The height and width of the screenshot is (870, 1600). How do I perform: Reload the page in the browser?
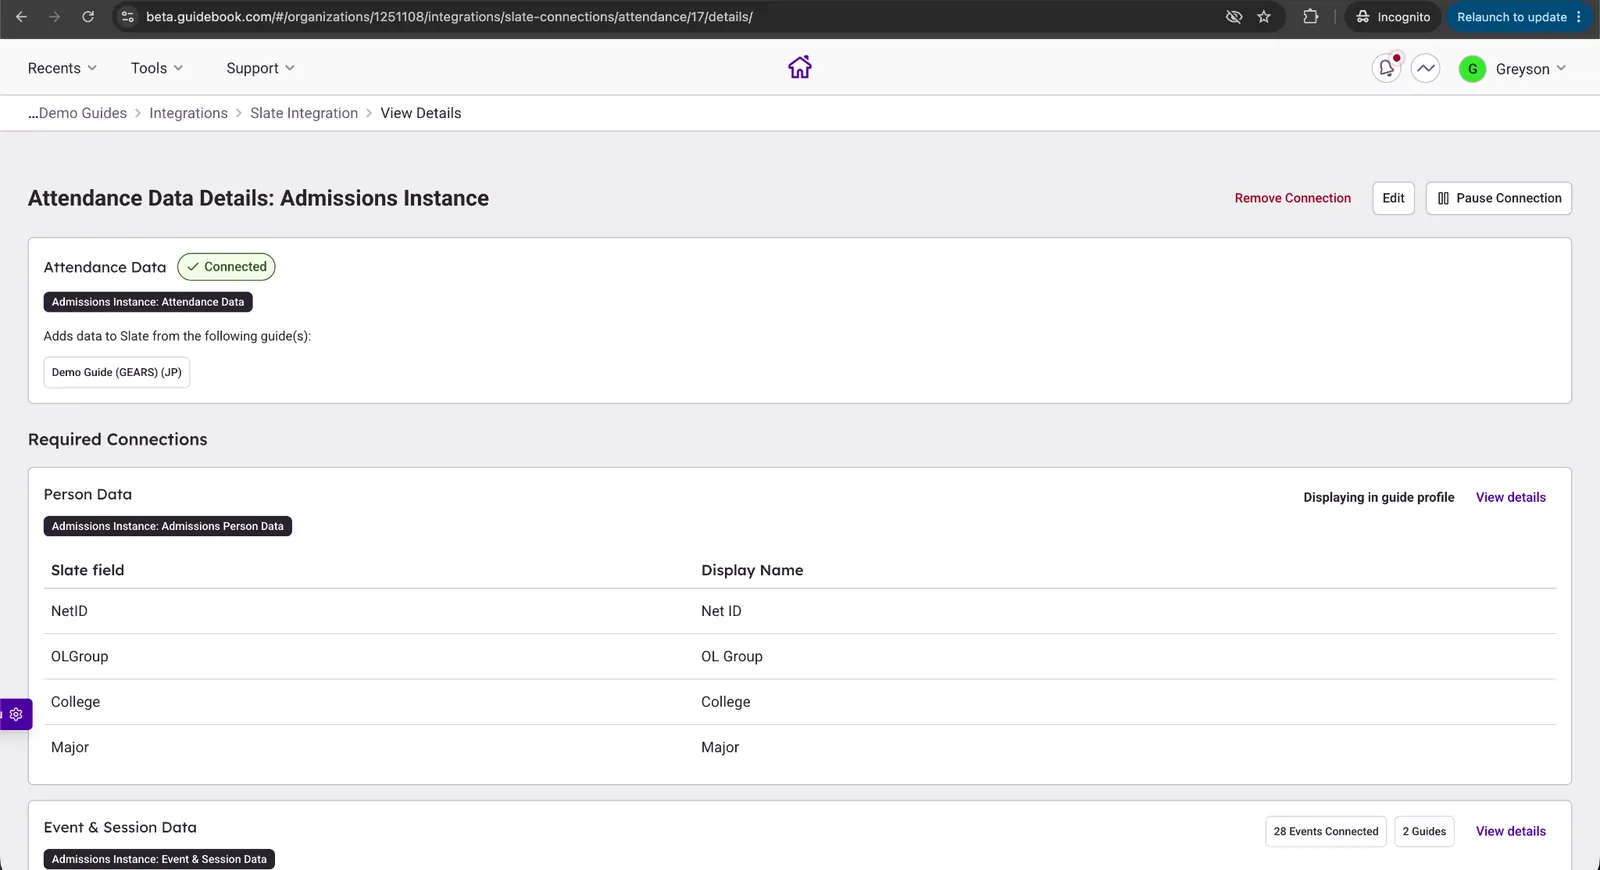click(88, 17)
